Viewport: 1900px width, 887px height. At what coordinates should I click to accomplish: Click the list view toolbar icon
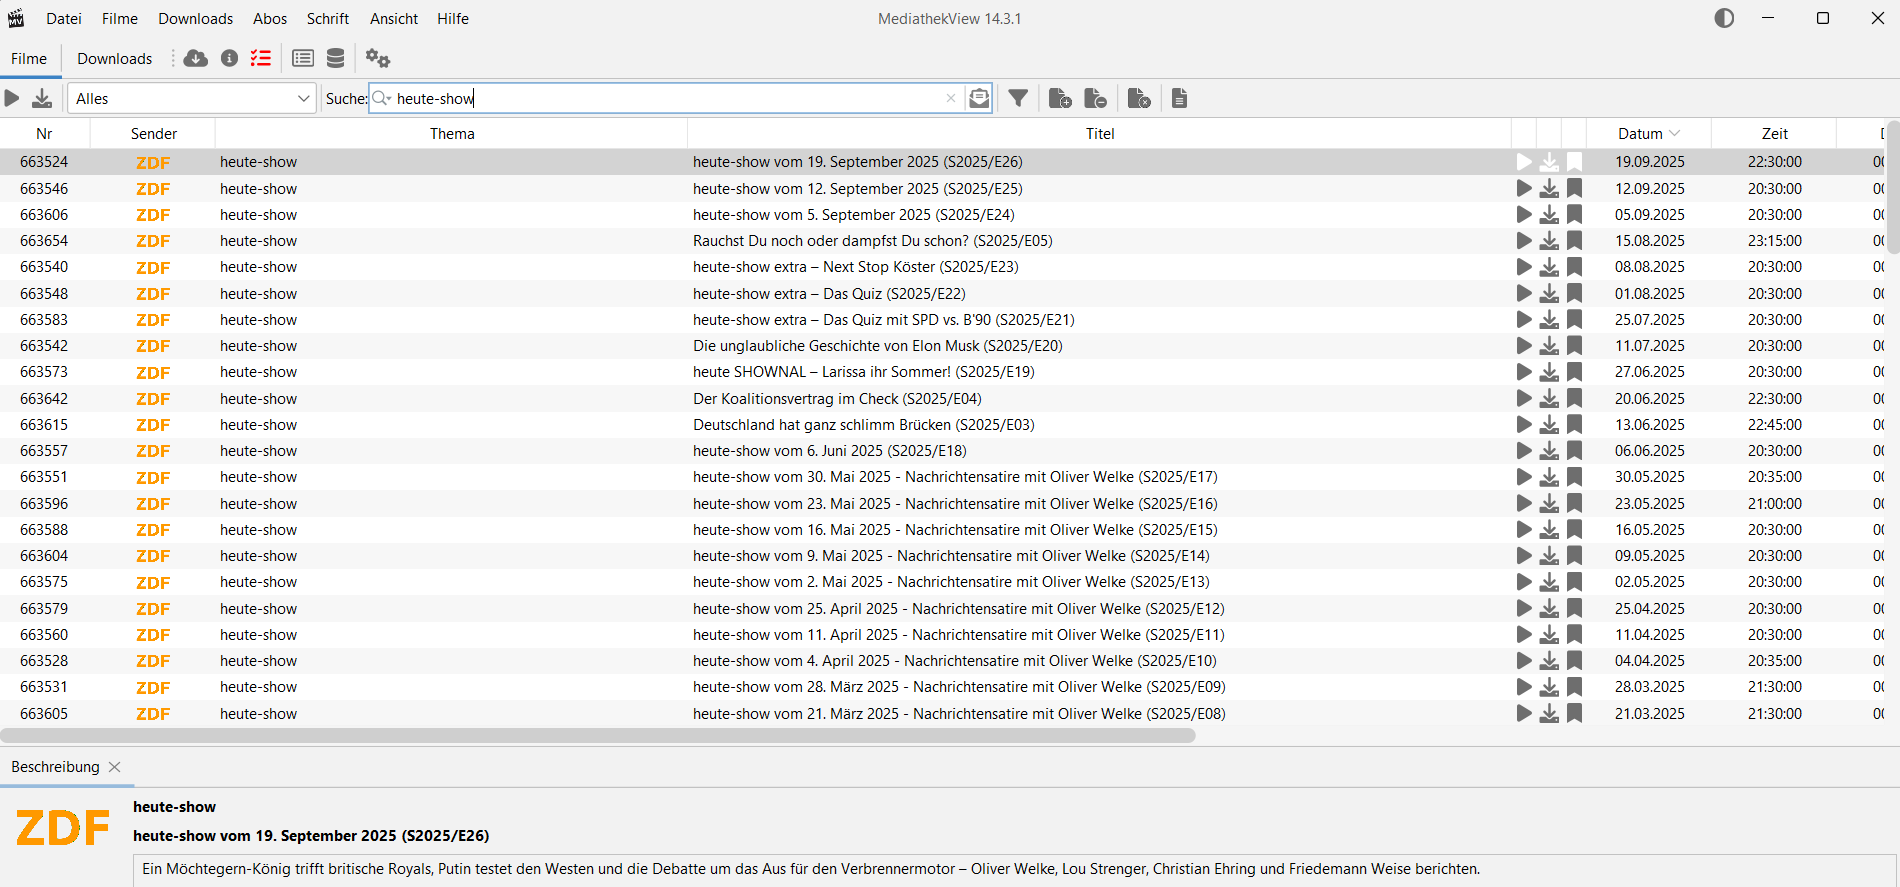(x=303, y=58)
